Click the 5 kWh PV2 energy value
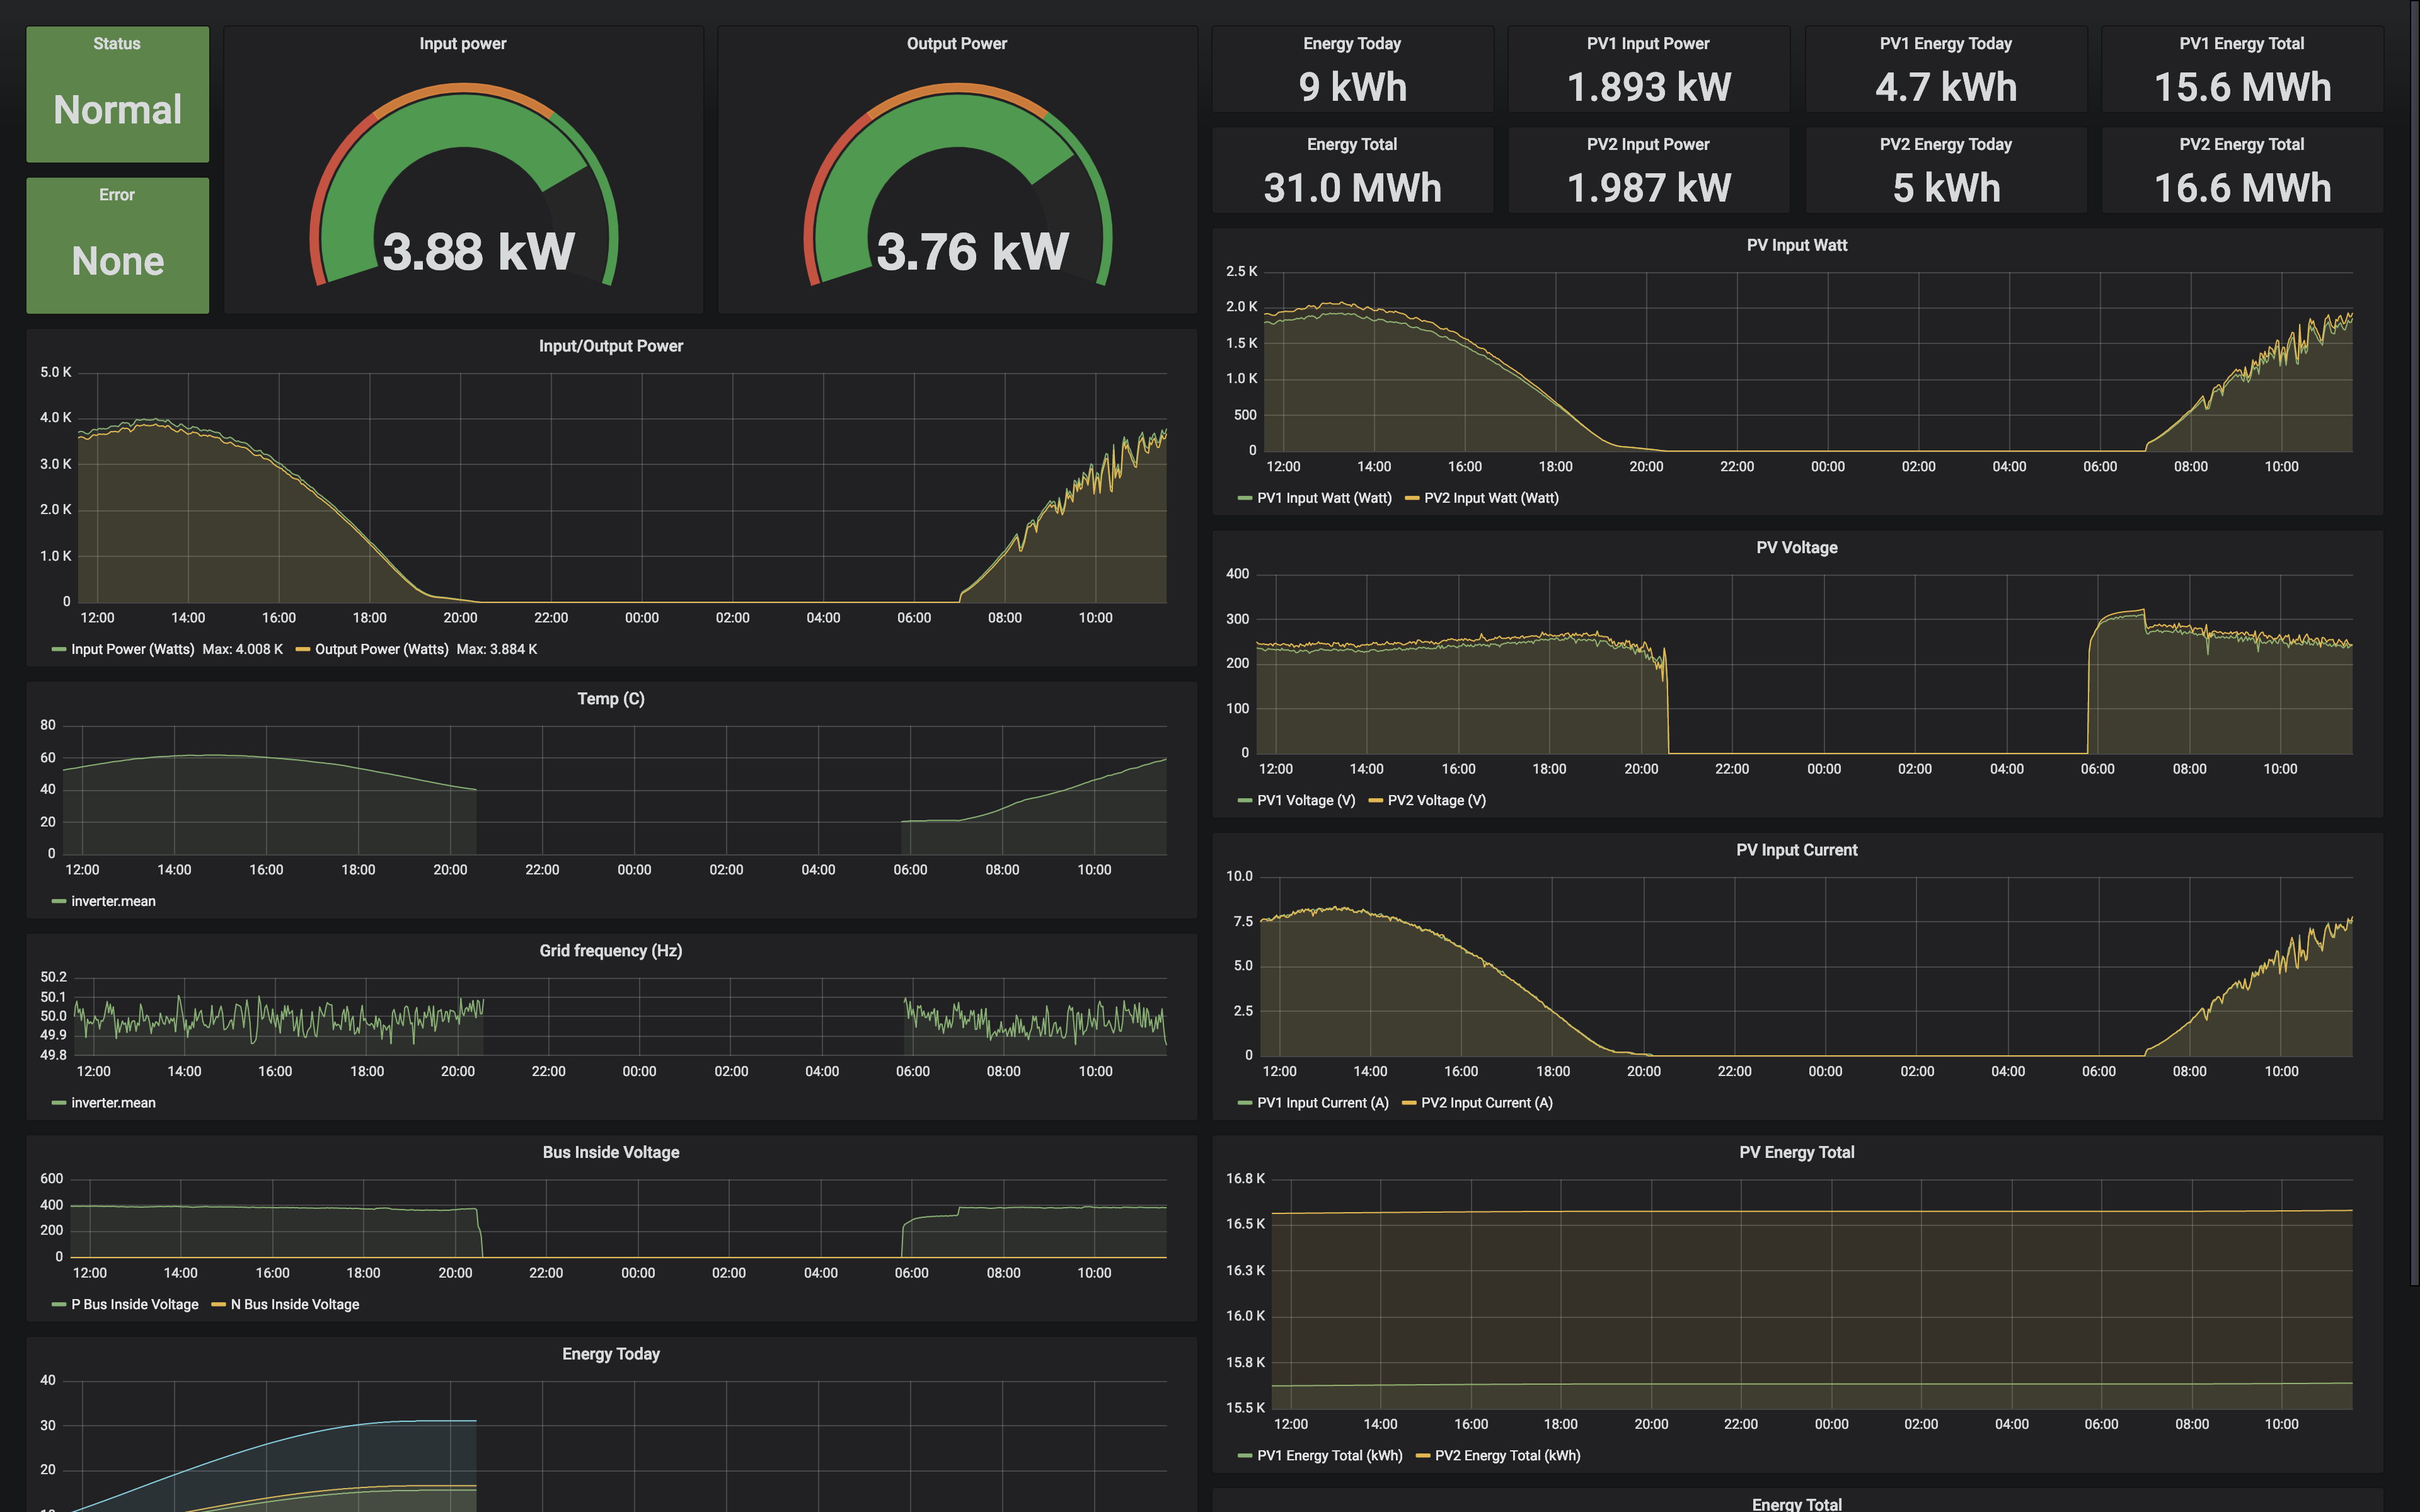Image resolution: width=2420 pixels, height=1512 pixels. point(1946,189)
